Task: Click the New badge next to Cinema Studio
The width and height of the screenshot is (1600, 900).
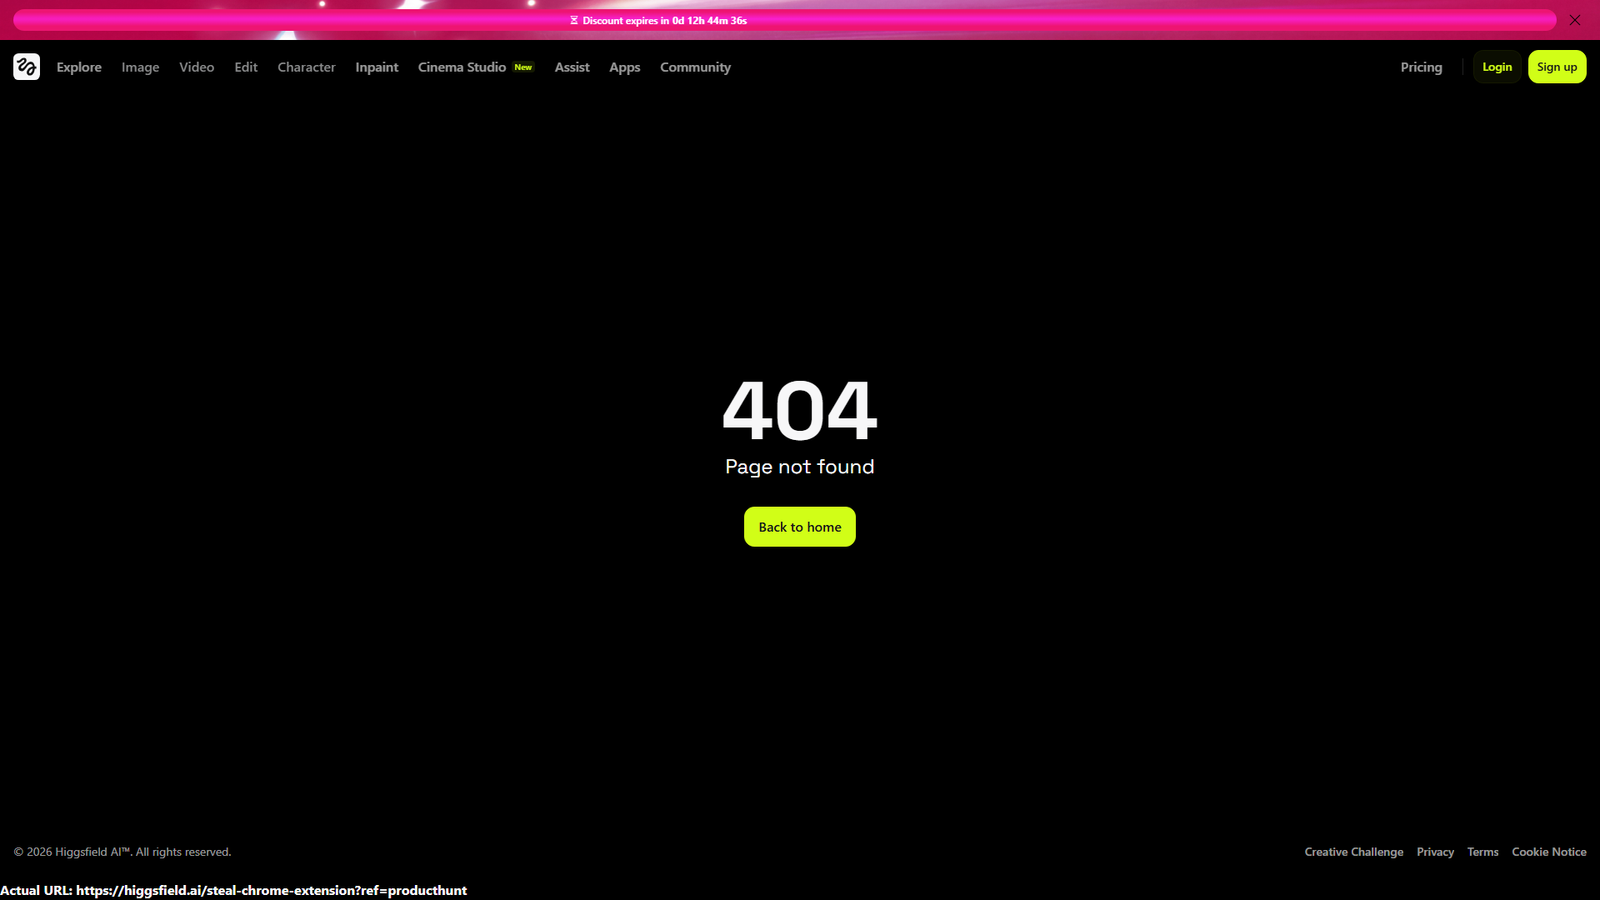Action: click(523, 67)
